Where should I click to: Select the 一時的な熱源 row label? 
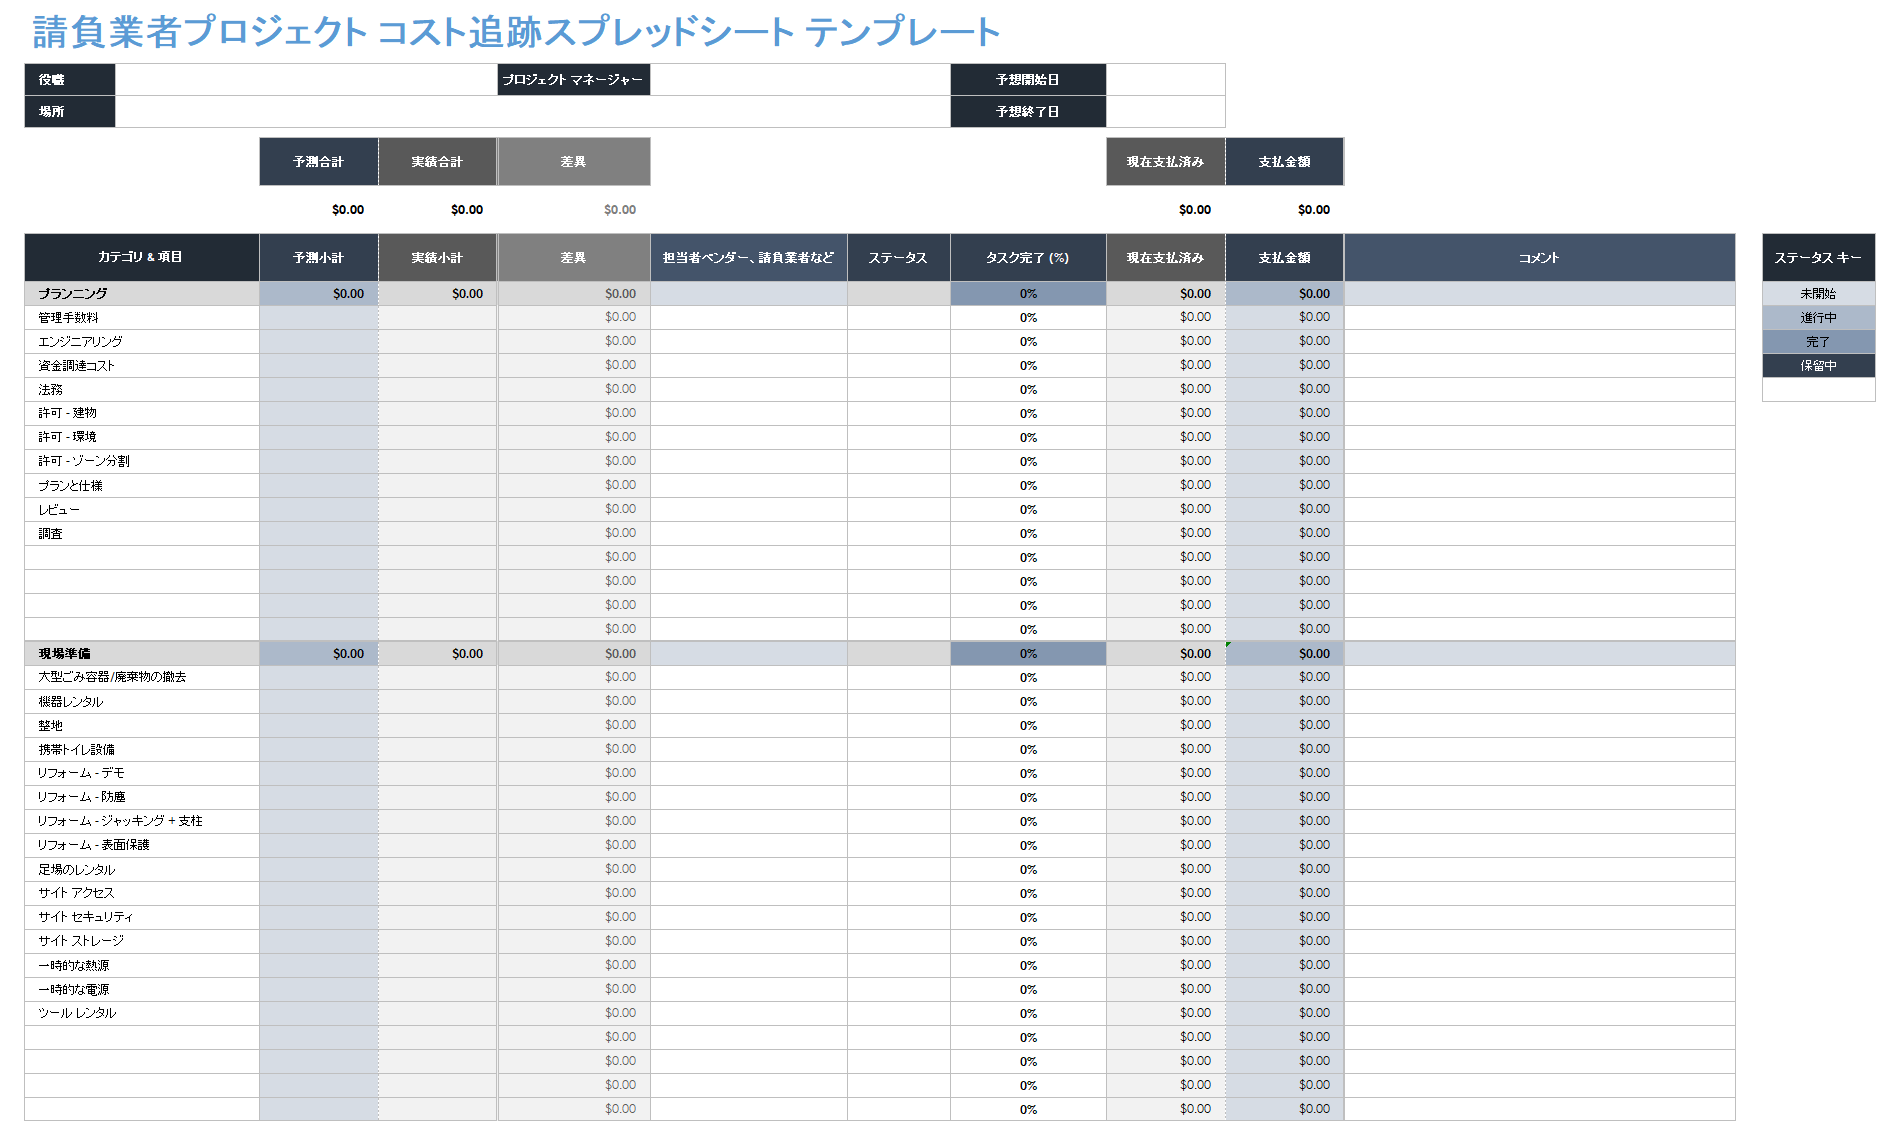coord(74,966)
